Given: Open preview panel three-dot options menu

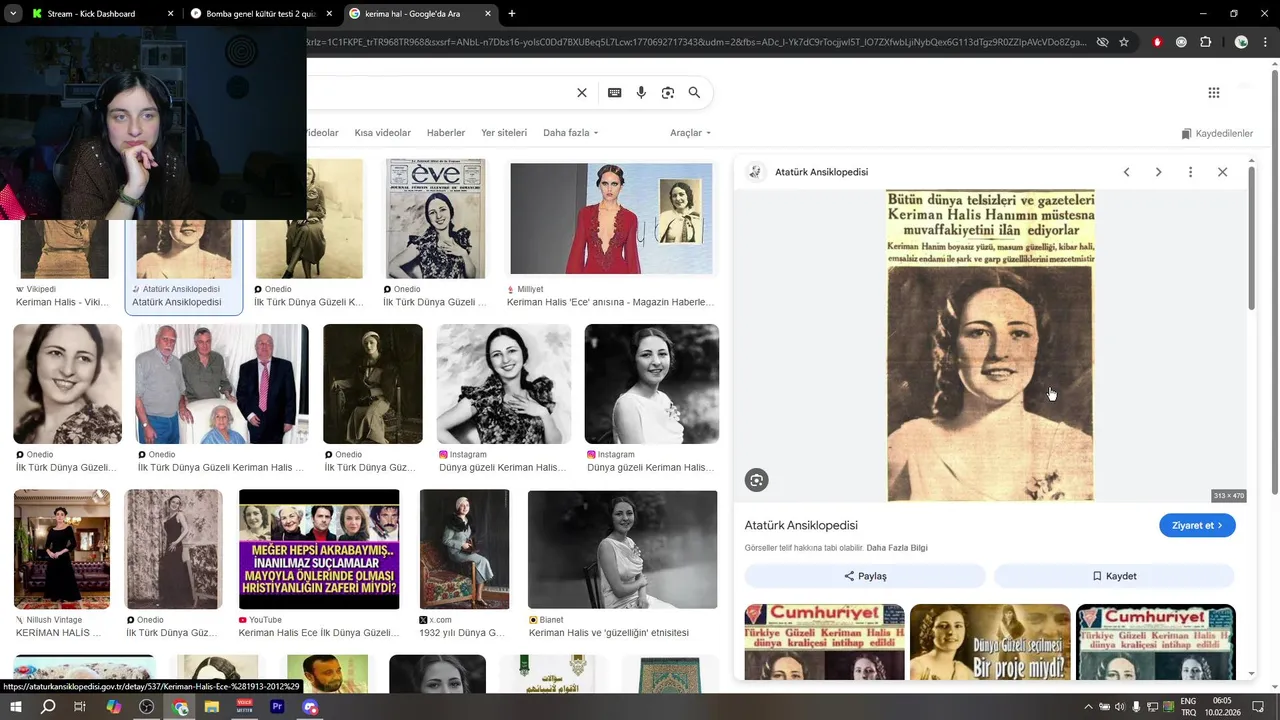Looking at the screenshot, I should pos(1190,172).
